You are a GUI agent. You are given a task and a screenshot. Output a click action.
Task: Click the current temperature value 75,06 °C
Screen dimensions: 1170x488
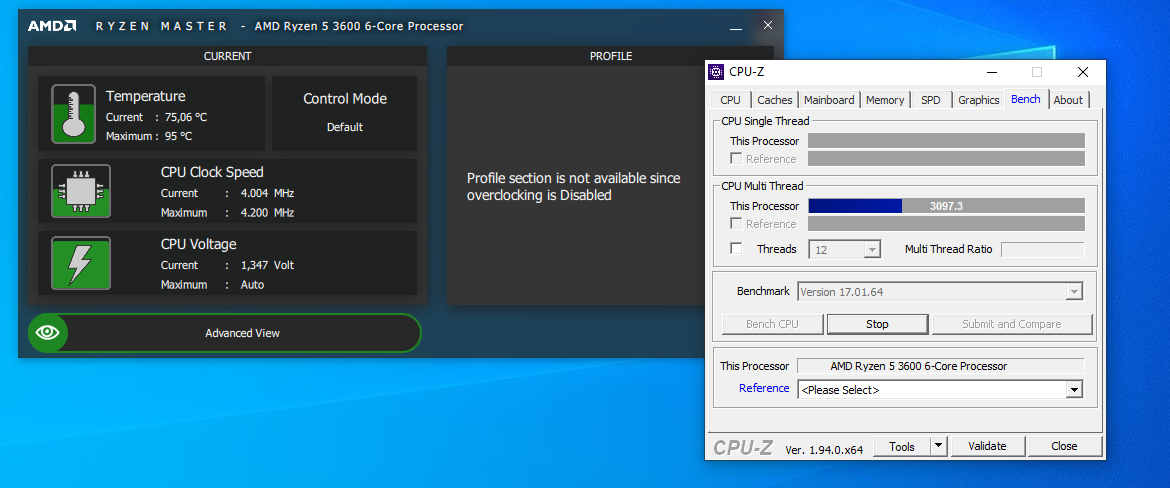[185, 117]
